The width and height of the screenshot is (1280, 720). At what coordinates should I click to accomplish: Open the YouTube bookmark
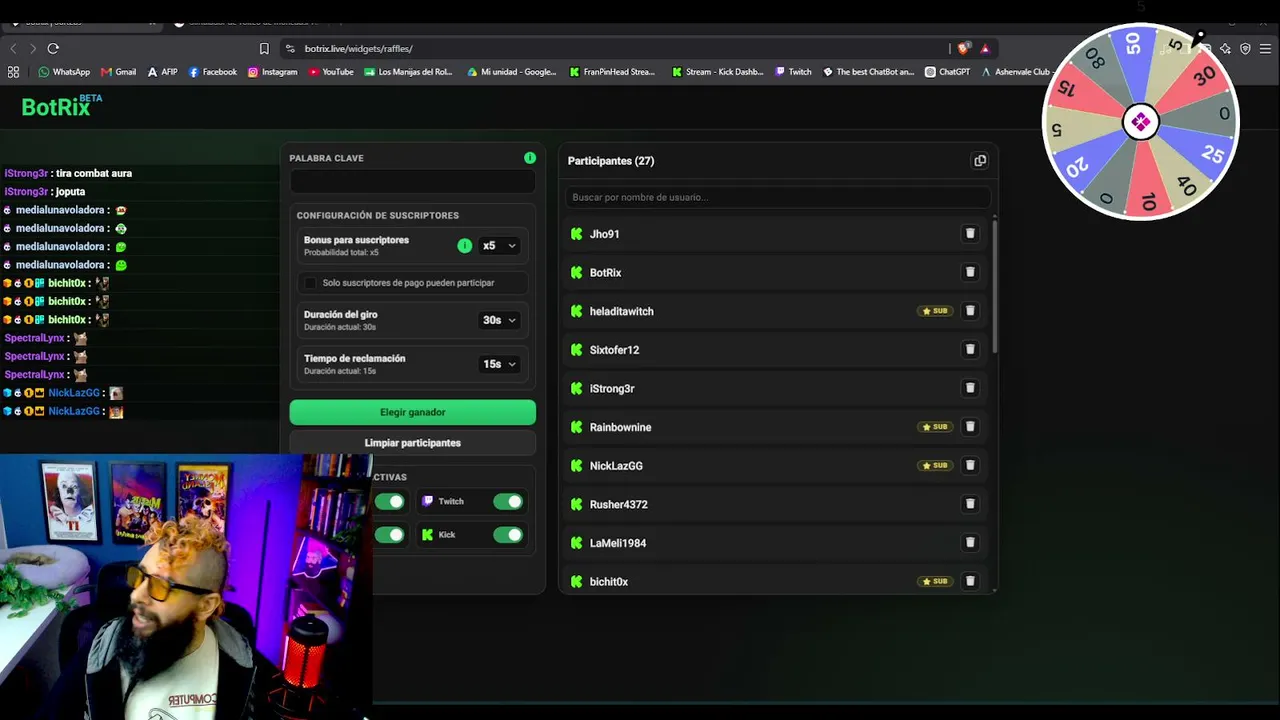[x=331, y=72]
